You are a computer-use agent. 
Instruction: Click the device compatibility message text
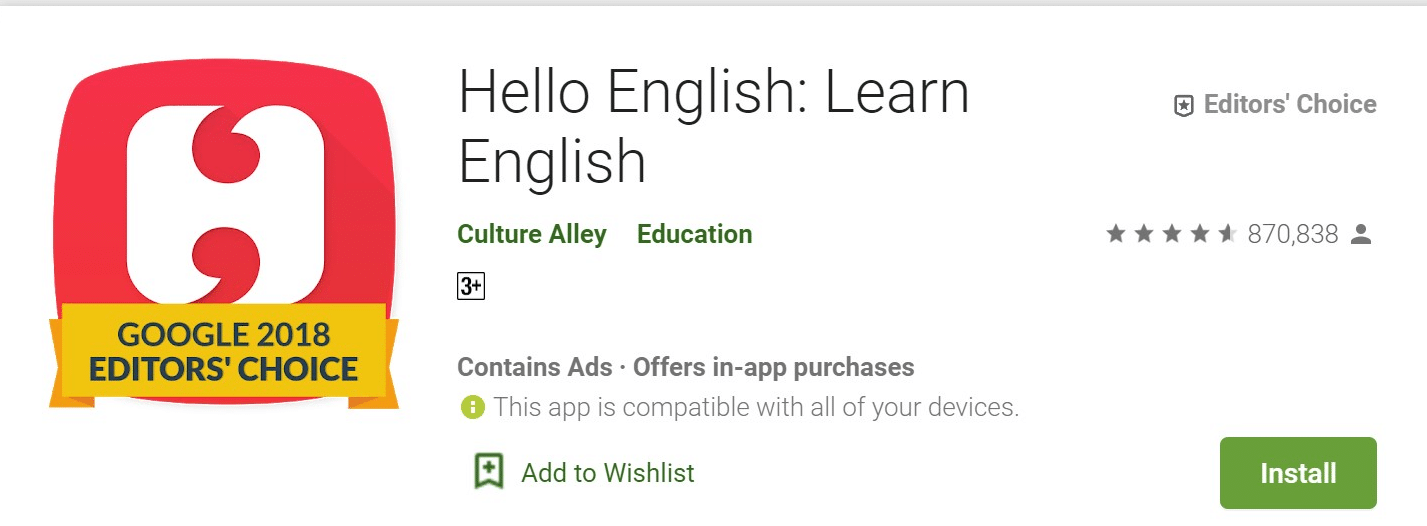(x=756, y=407)
